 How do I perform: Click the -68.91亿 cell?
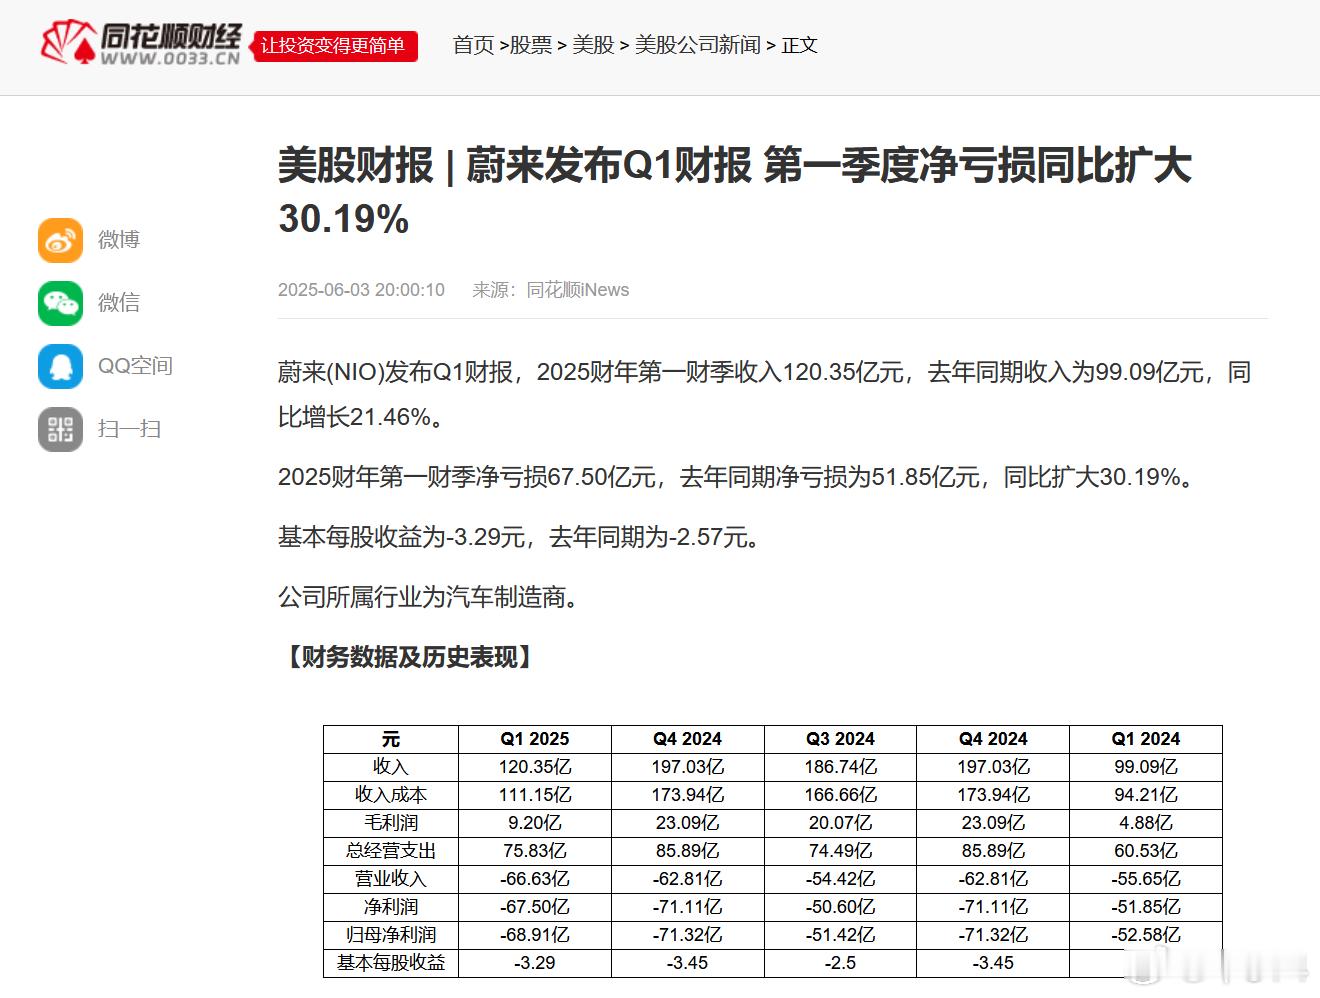point(535,935)
